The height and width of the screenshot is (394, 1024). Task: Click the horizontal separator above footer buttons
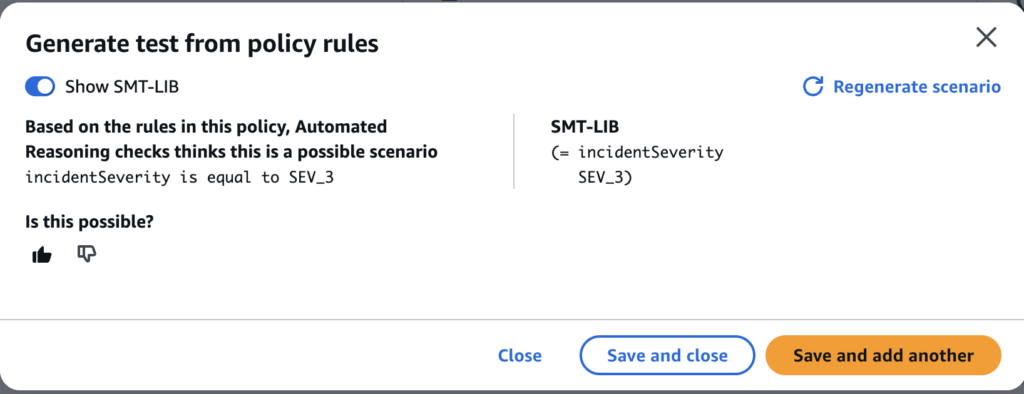click(512, 320)
